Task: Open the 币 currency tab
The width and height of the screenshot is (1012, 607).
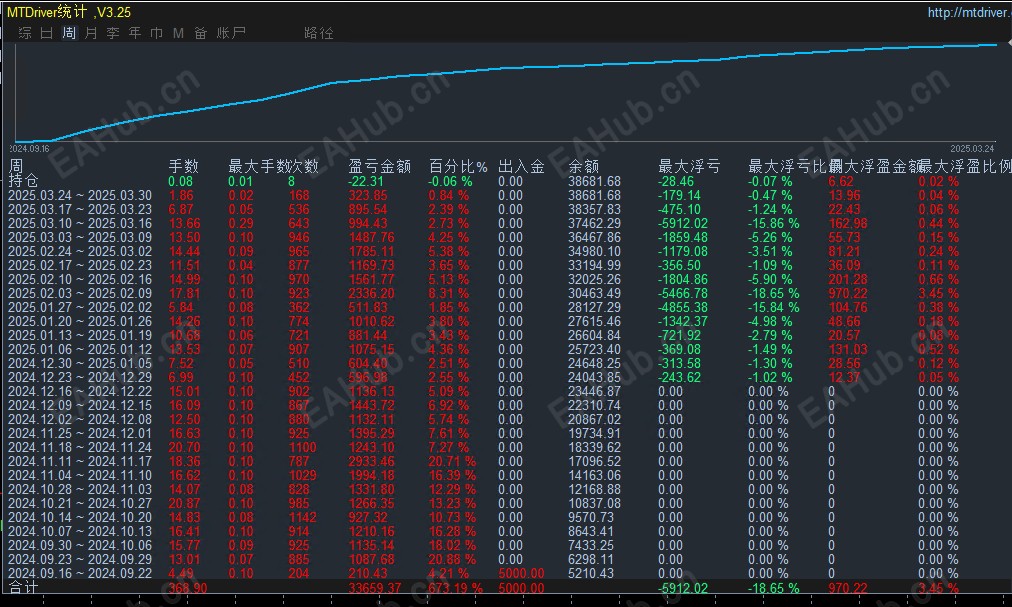Action: [x=157, y=33]
